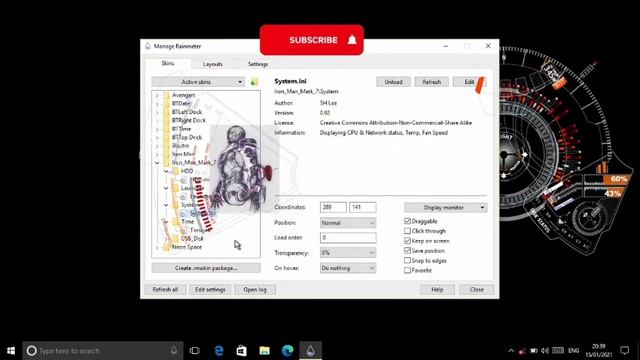Click the Refresh button
This screenshot has width=640, height=360.
[431, 82]
